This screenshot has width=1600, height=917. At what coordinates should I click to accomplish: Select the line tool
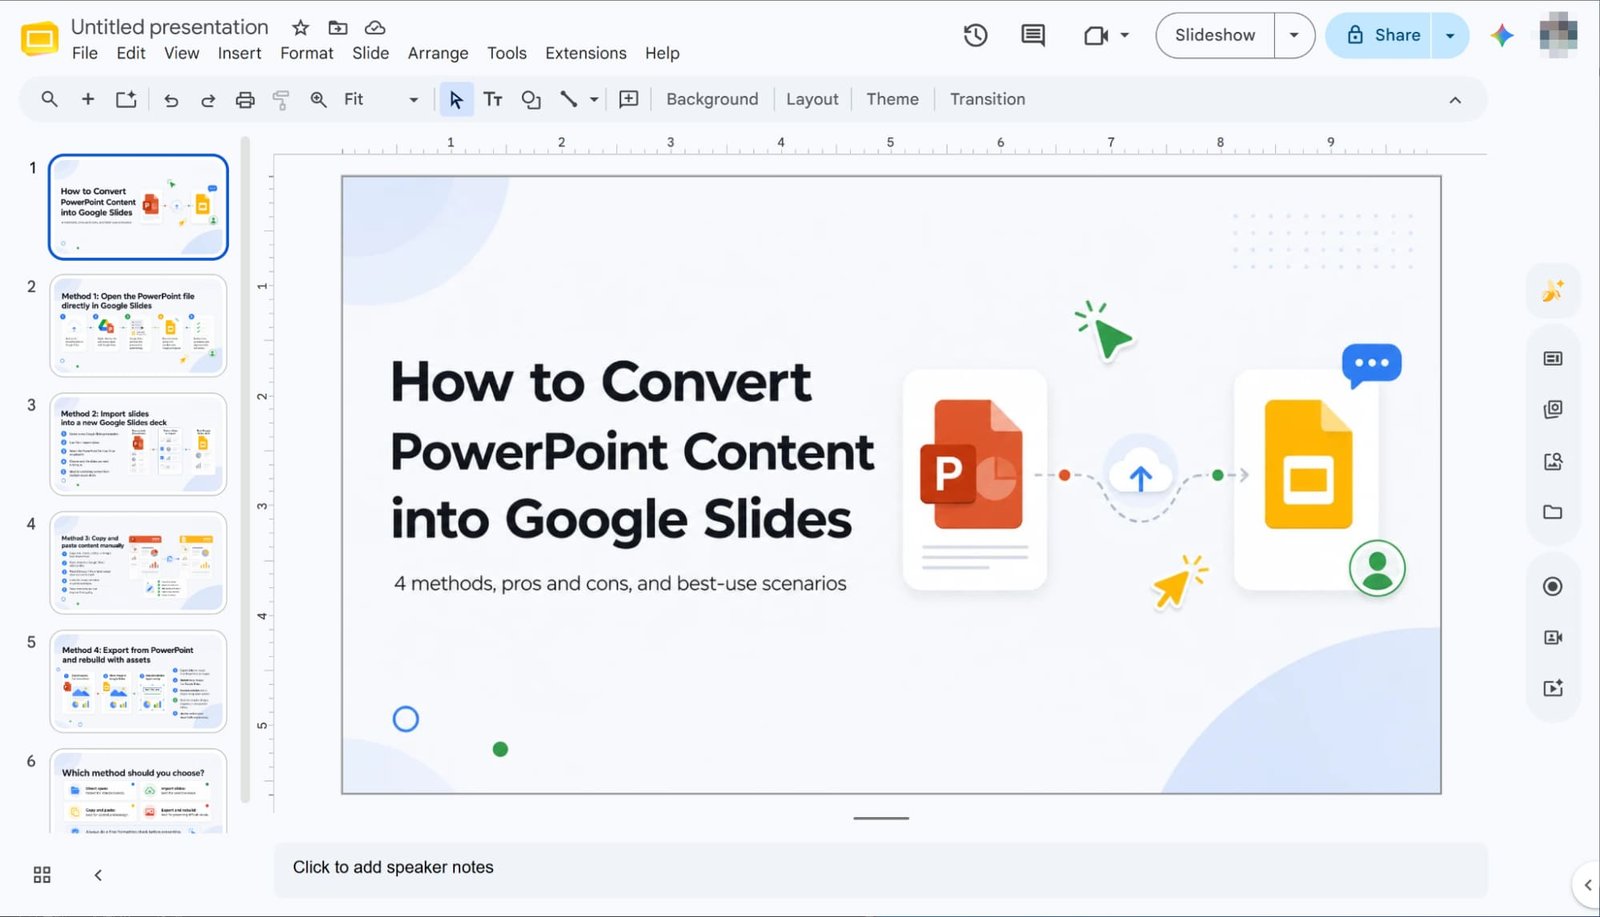569,99
